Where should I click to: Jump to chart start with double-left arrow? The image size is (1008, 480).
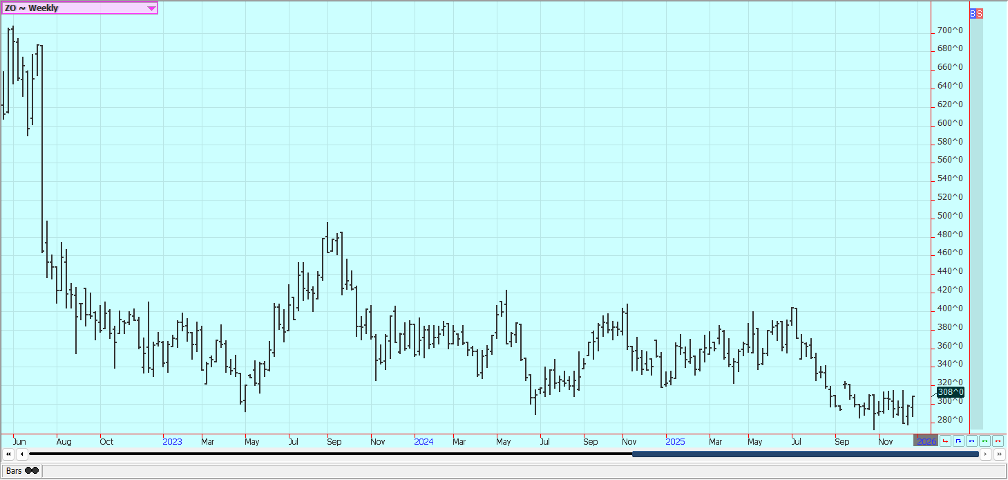point(8,454)
